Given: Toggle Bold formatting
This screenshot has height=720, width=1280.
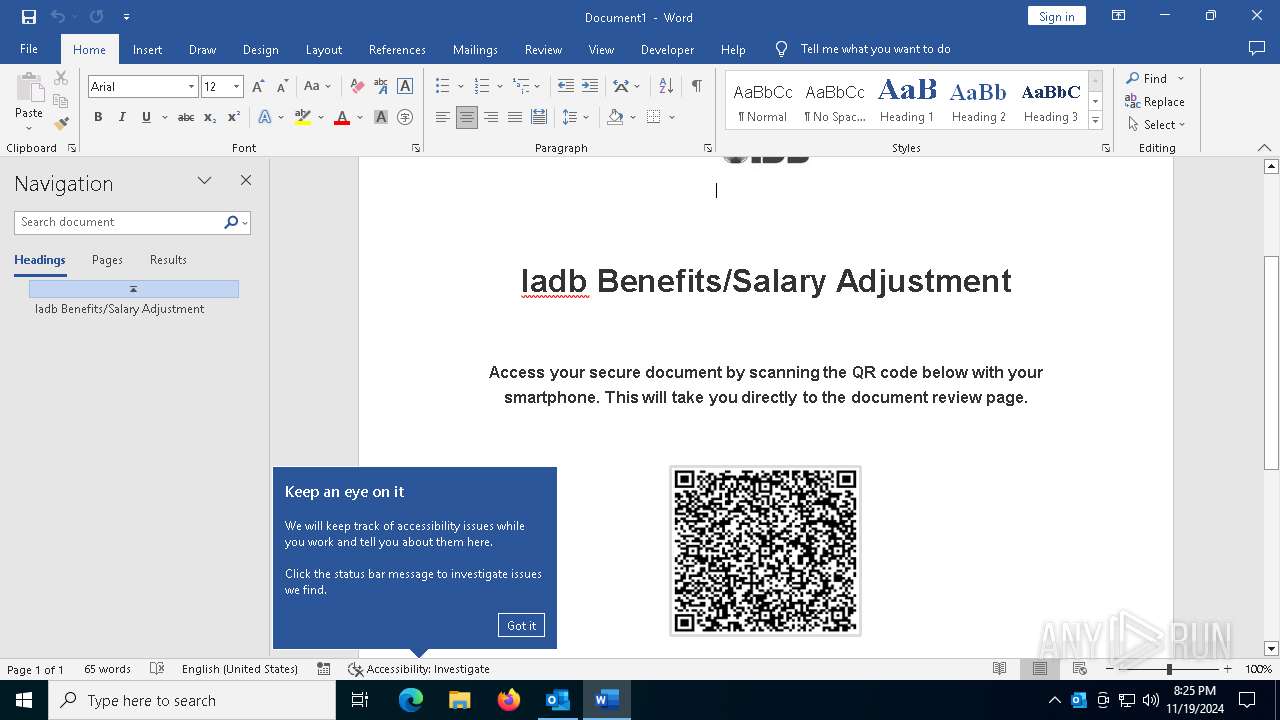Looking at the screenshot, I should 98,117.
